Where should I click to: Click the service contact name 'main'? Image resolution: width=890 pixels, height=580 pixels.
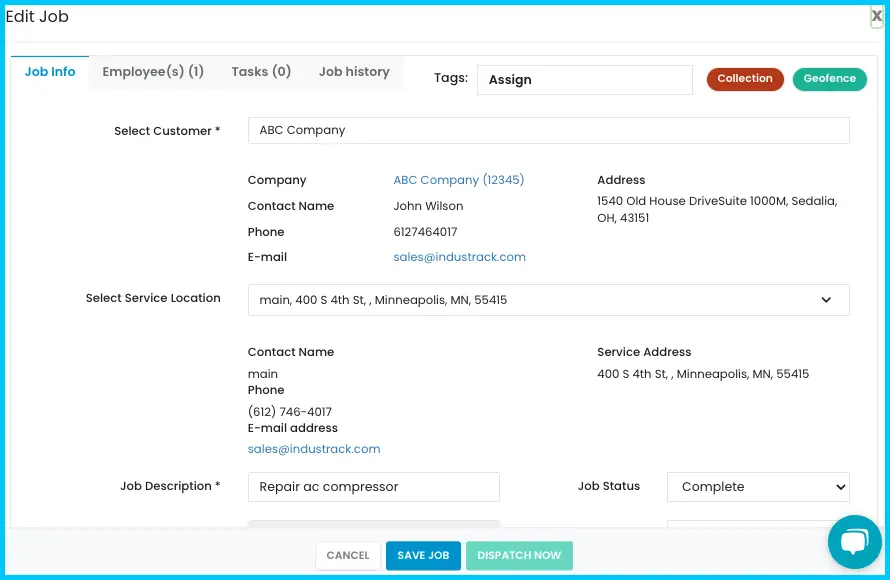point(263,374)
